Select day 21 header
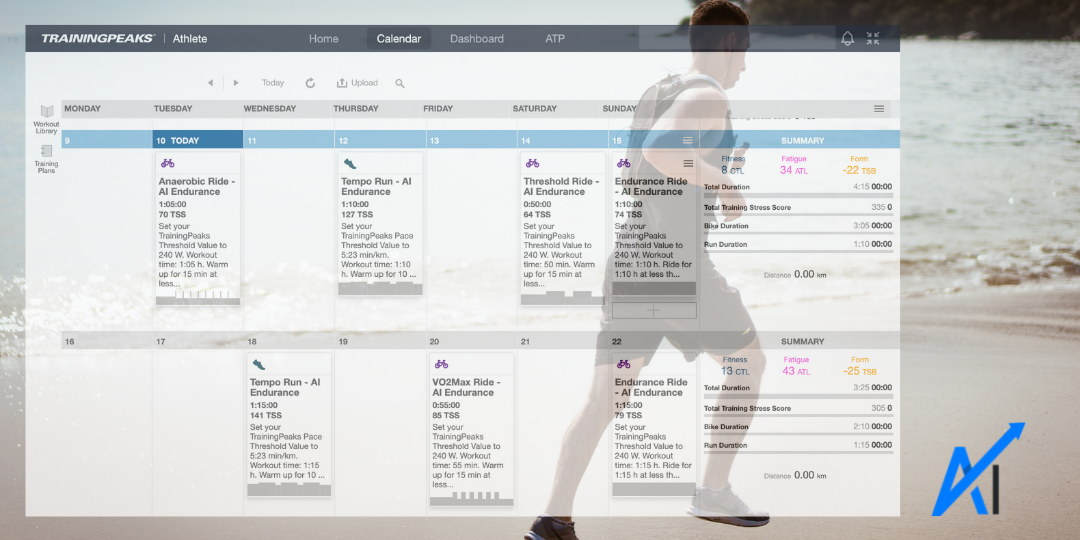1080x540 pixels. tap(562, 341)
